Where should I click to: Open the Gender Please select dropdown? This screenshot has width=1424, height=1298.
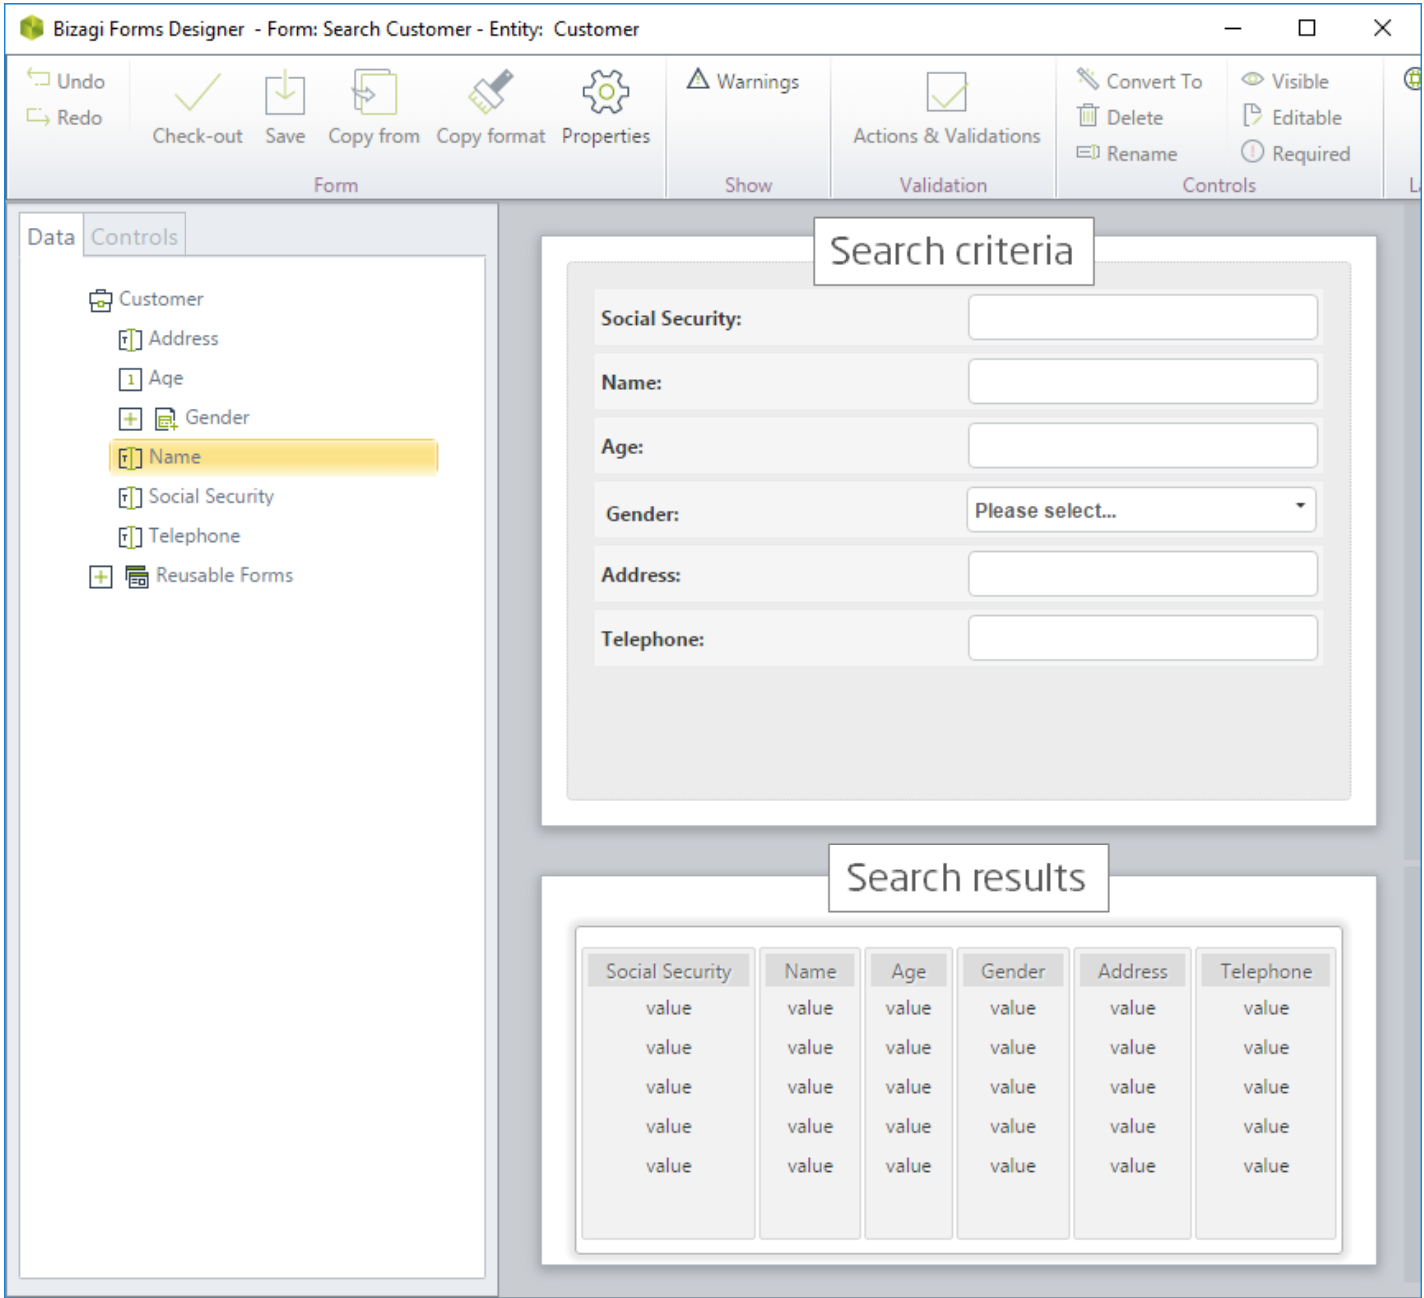[x=1141, y=510]
